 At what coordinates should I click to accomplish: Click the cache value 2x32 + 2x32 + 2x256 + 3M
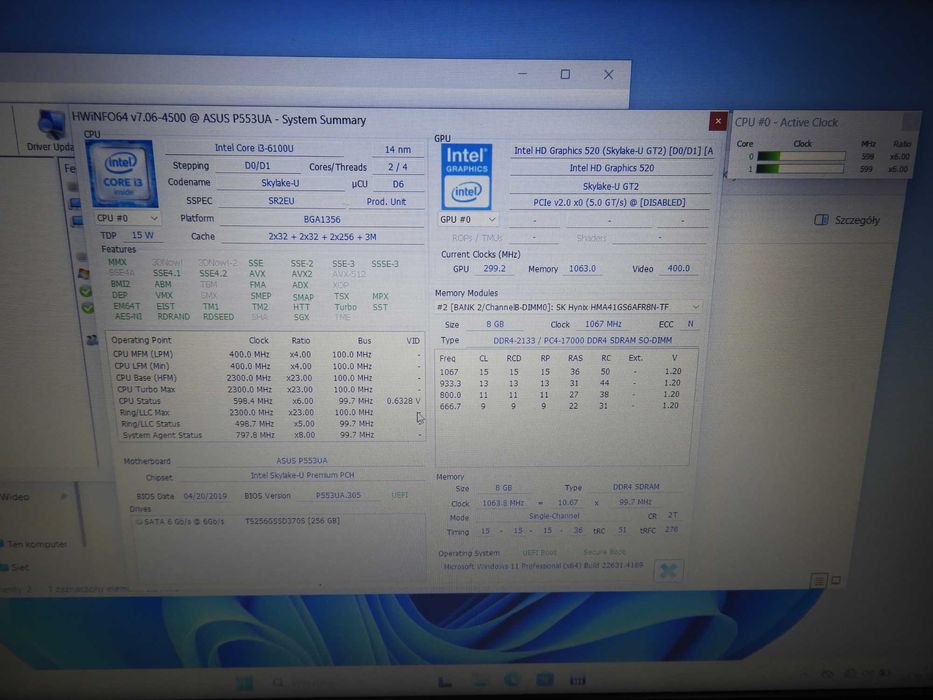point(322,237)
